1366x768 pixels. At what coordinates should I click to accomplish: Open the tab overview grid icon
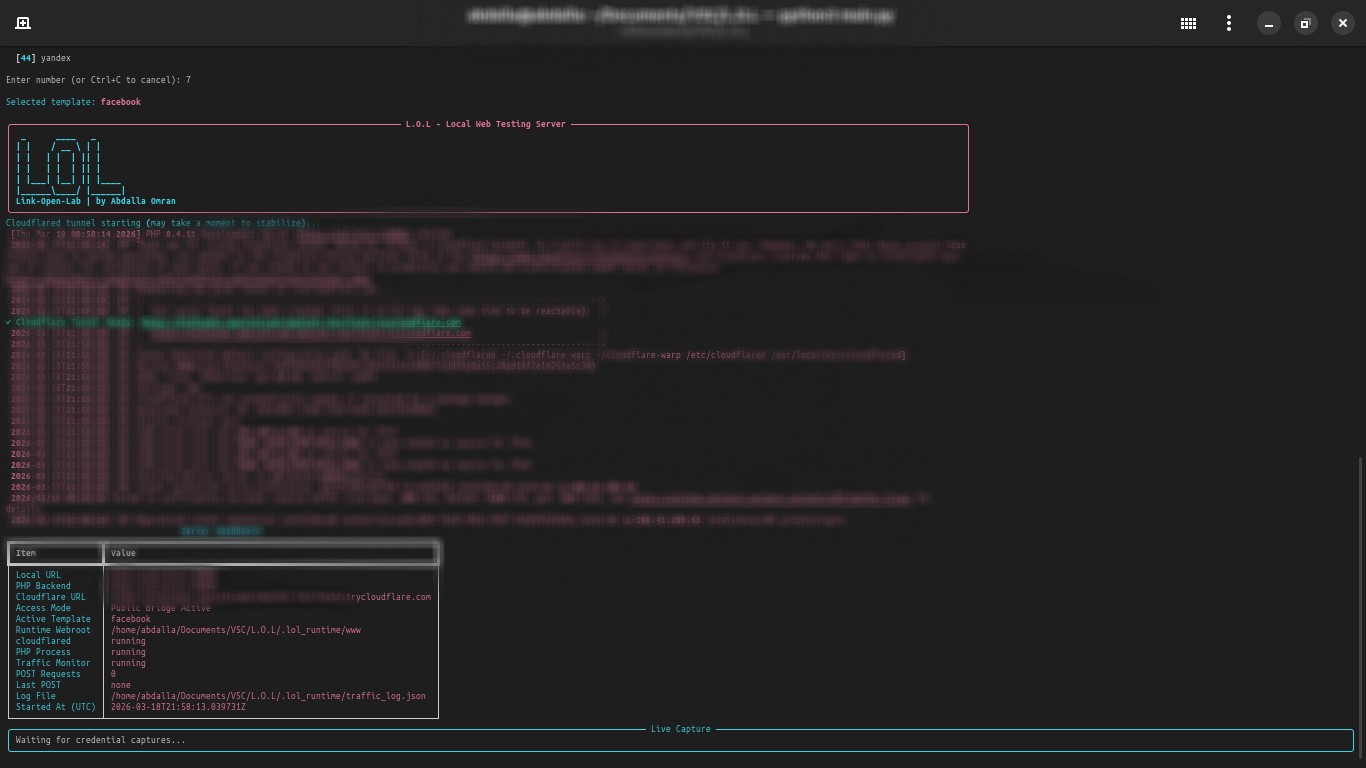(x=1188, y=23)
